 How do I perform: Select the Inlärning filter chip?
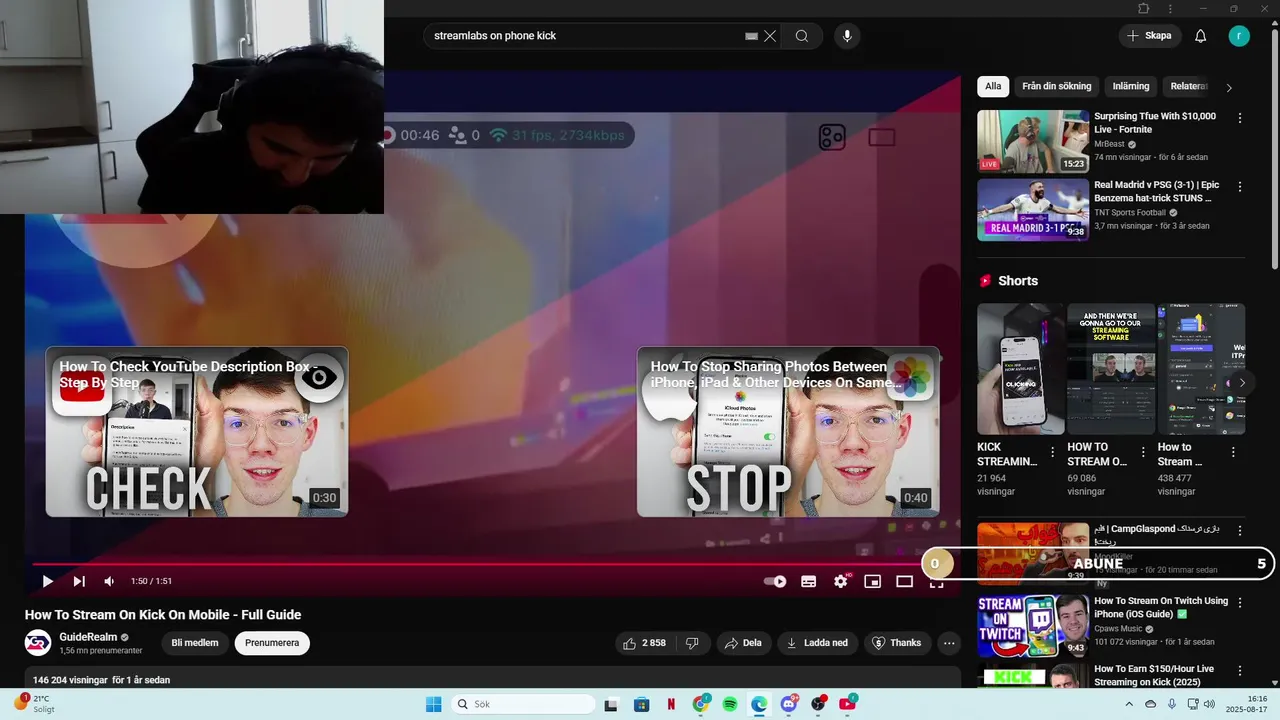coord(1131,86)
